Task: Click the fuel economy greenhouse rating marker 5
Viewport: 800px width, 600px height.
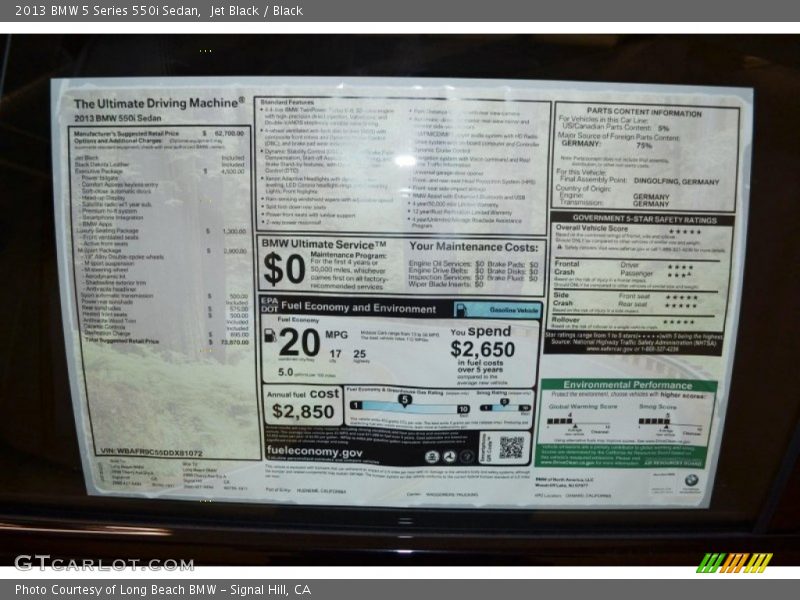Action: coord(405,400)
